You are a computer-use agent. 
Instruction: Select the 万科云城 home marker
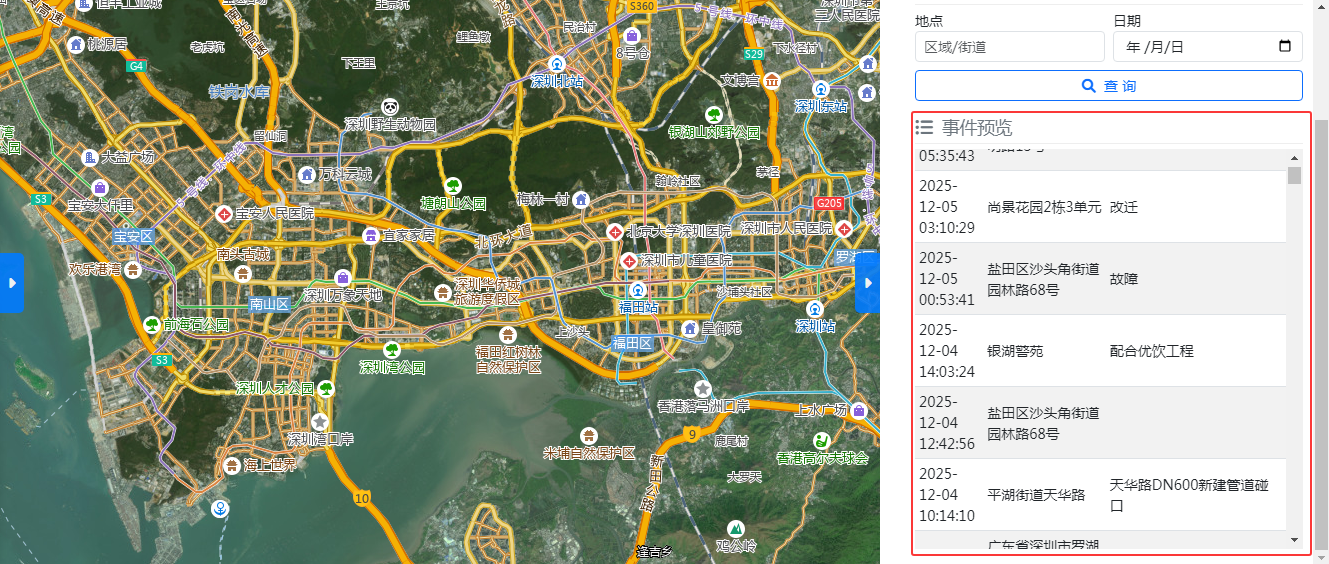point(307,174)
